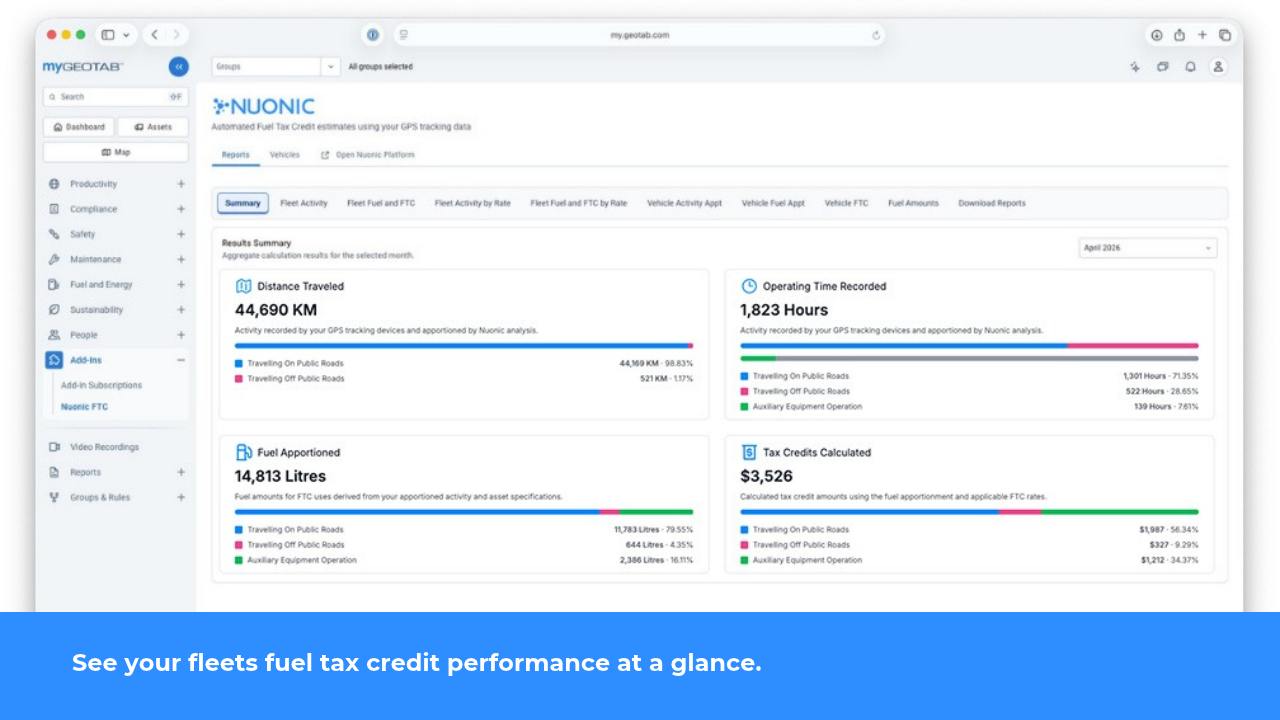
Task: Click the windows icon beside the bell
Action: [x=1163, y=67]
